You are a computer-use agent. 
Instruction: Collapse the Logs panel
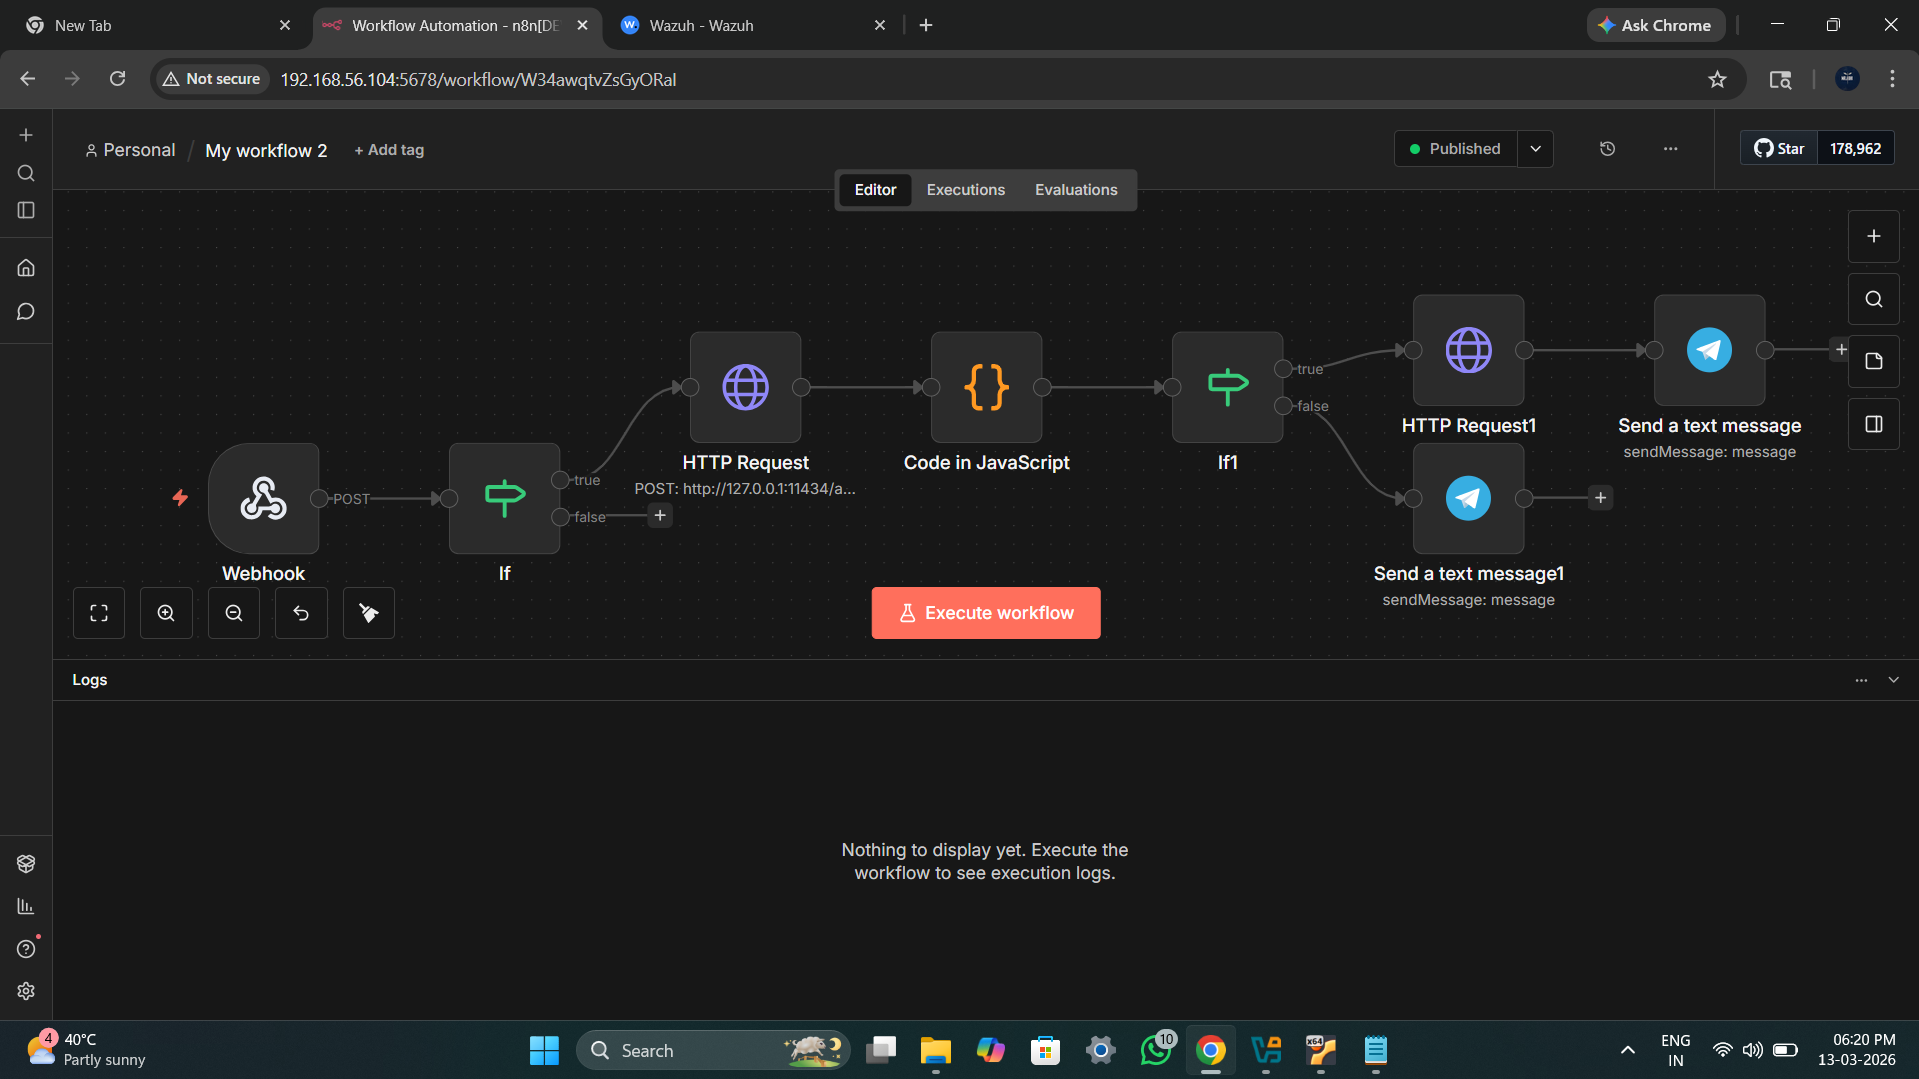coord(1893,680)
